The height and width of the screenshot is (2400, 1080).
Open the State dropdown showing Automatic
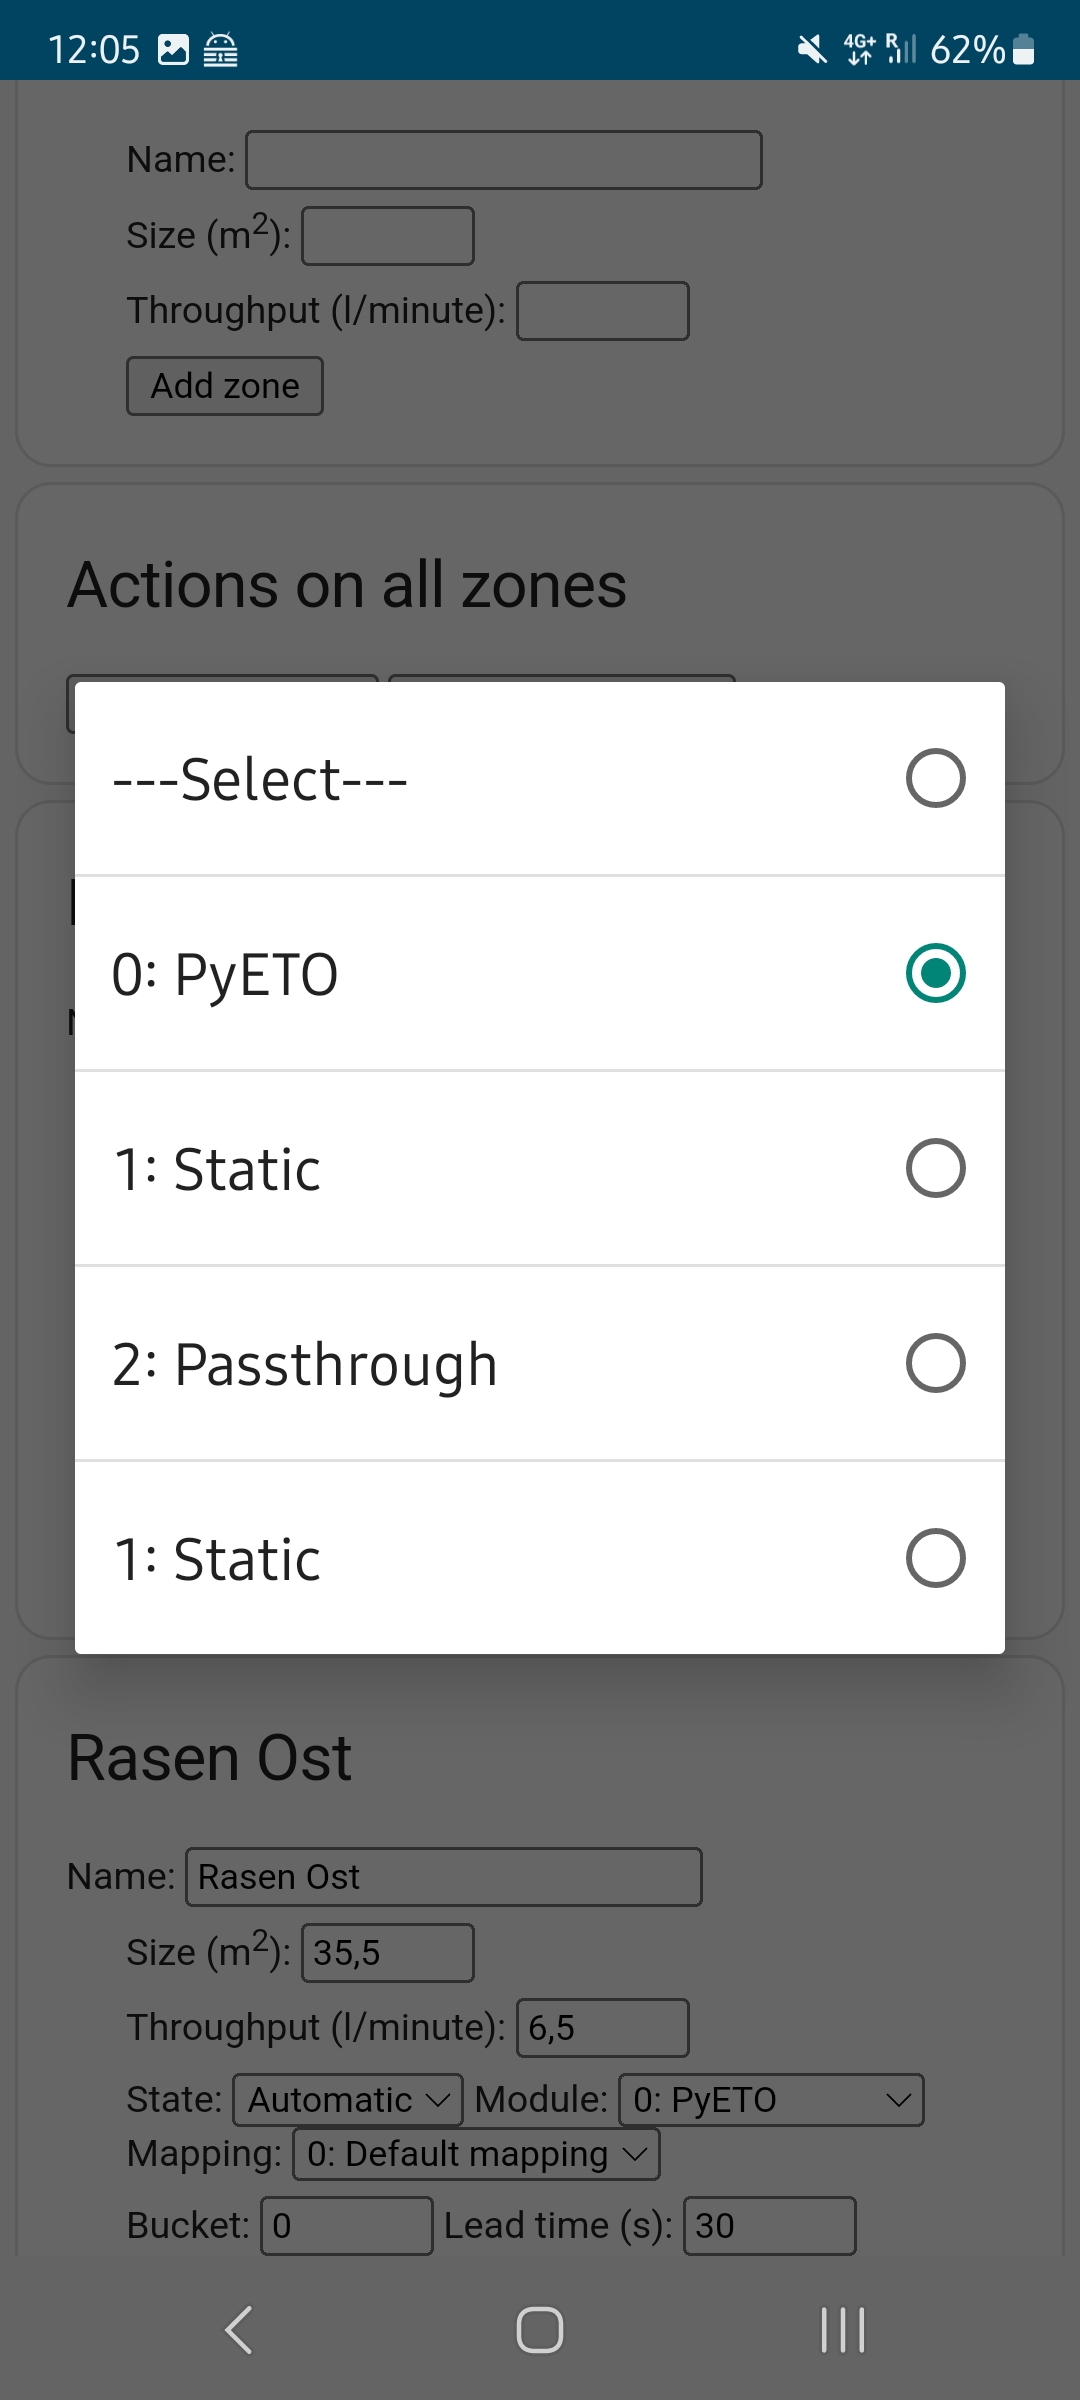347,2099
